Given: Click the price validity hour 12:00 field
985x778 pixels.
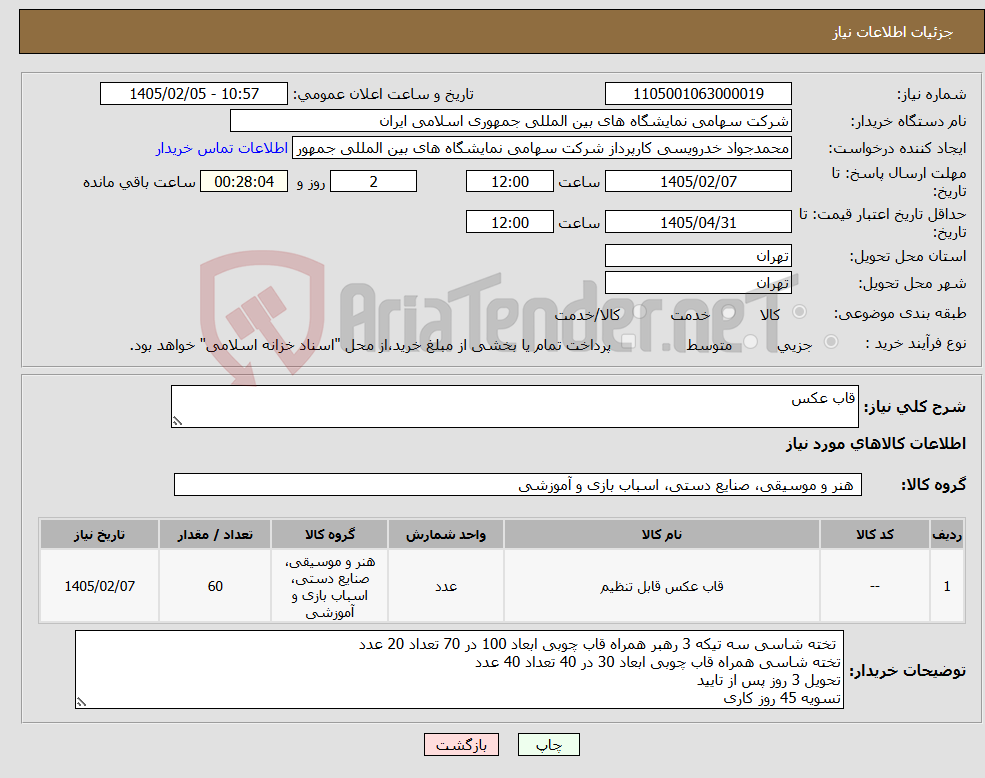Looking at the screenshot, I should point(509,222).
